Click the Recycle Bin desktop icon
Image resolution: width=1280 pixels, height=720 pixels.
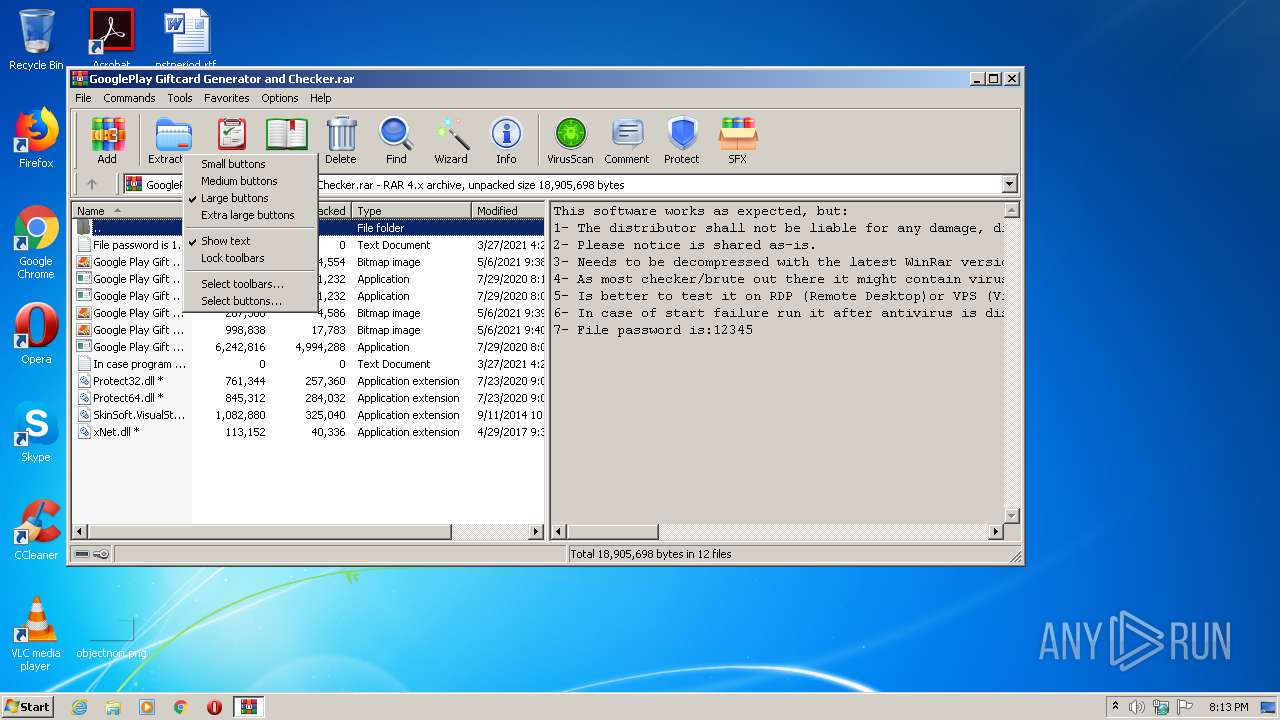pos(36,40)
